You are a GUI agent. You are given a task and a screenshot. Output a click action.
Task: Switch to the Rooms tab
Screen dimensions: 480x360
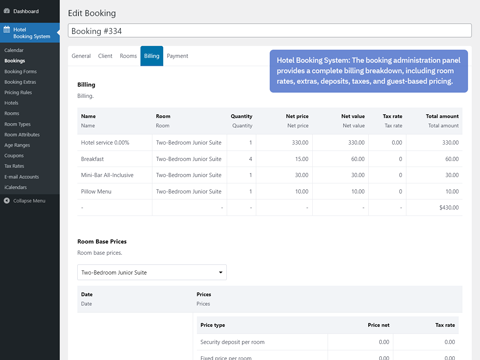pyautogui.click(x=128, y=56)
